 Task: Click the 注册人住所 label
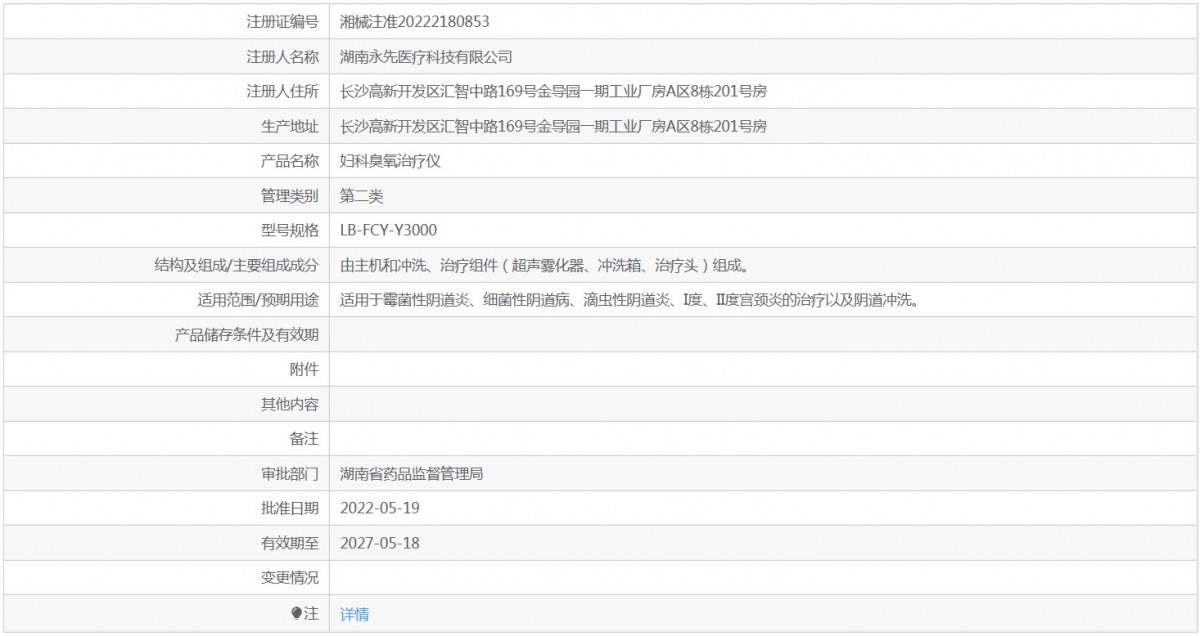tap(282, 92)
